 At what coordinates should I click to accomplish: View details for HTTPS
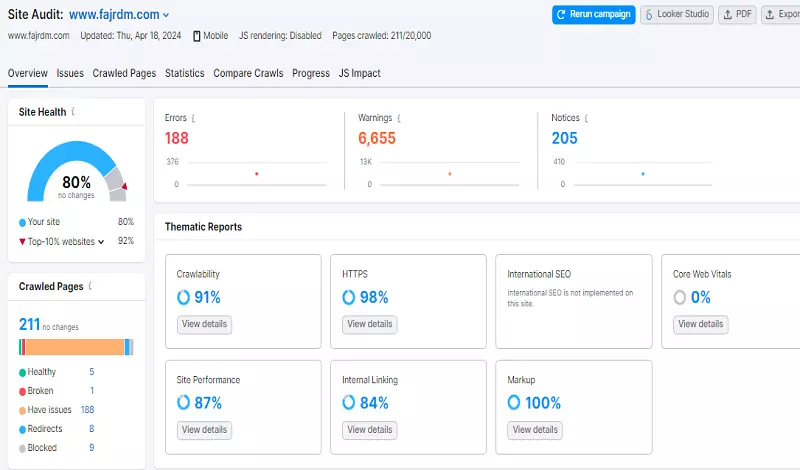369,324
